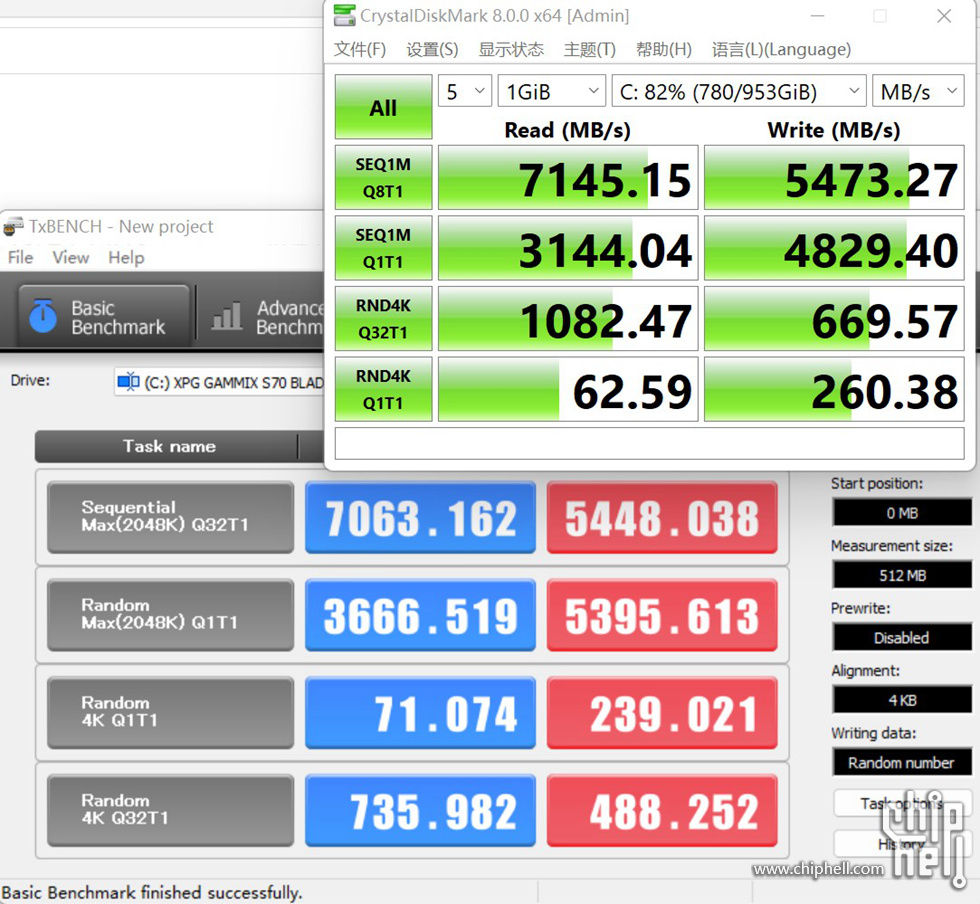Open the test count dropdown showing 5
The width and height of the screenshot is (980, 904).
pos(464,90)
